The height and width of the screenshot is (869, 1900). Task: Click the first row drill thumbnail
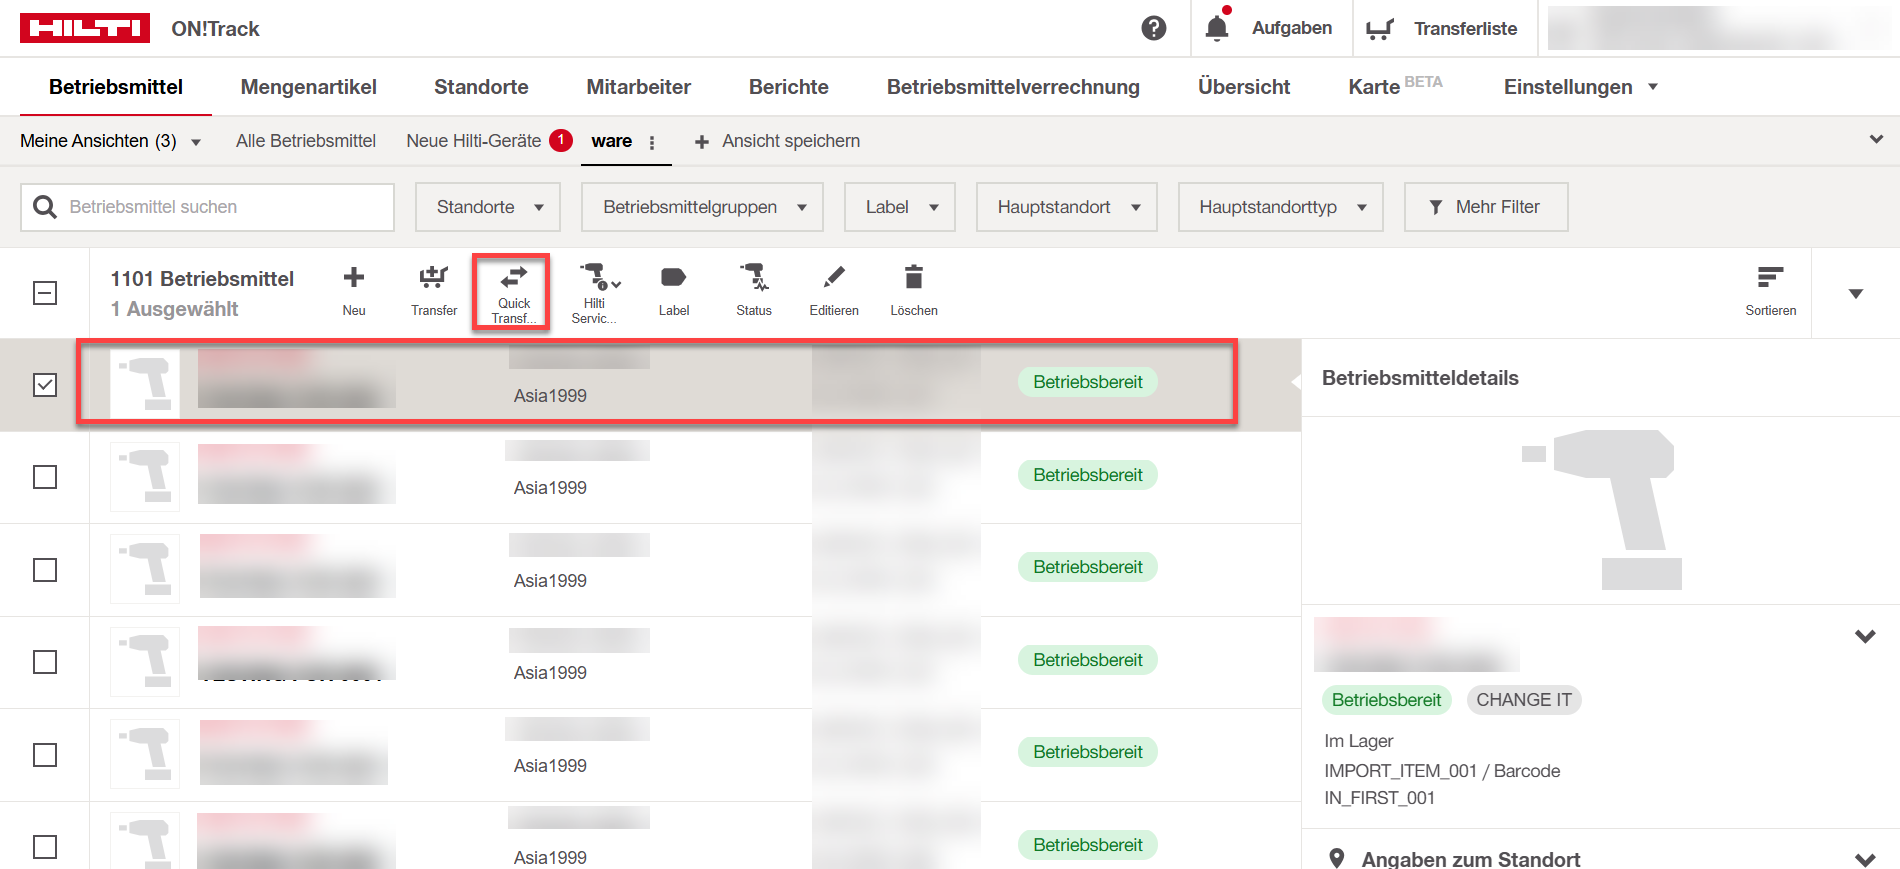[145, 384]
